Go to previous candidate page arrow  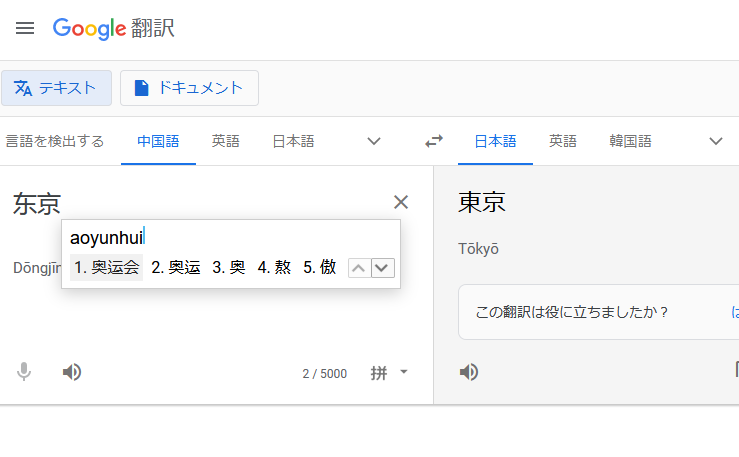click(359, 268)
